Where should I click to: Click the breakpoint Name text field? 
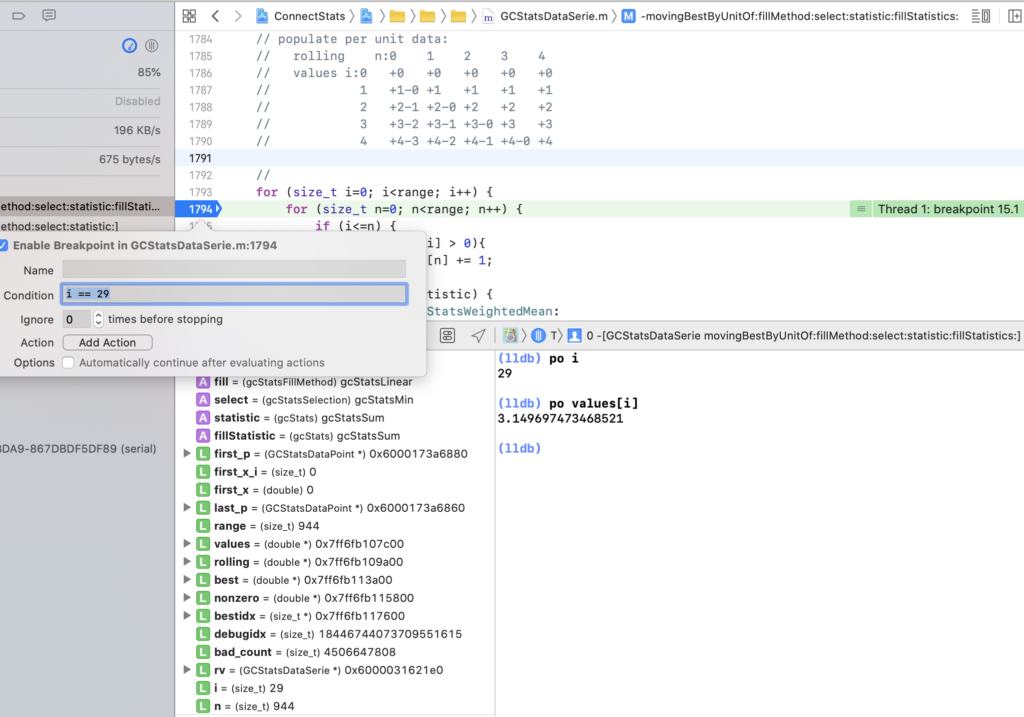point(234,270)
